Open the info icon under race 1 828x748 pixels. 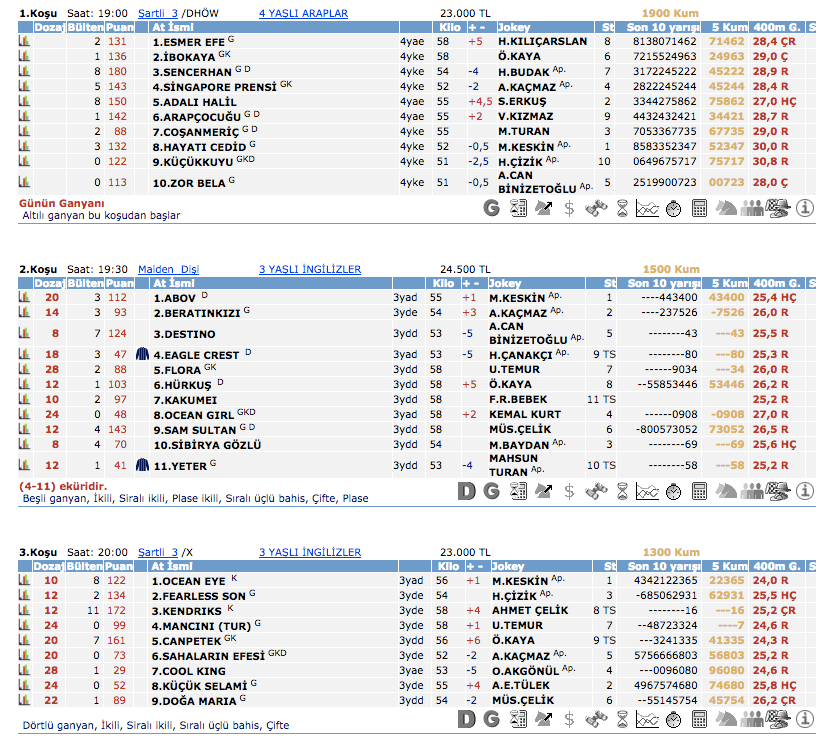click(806, 208)
